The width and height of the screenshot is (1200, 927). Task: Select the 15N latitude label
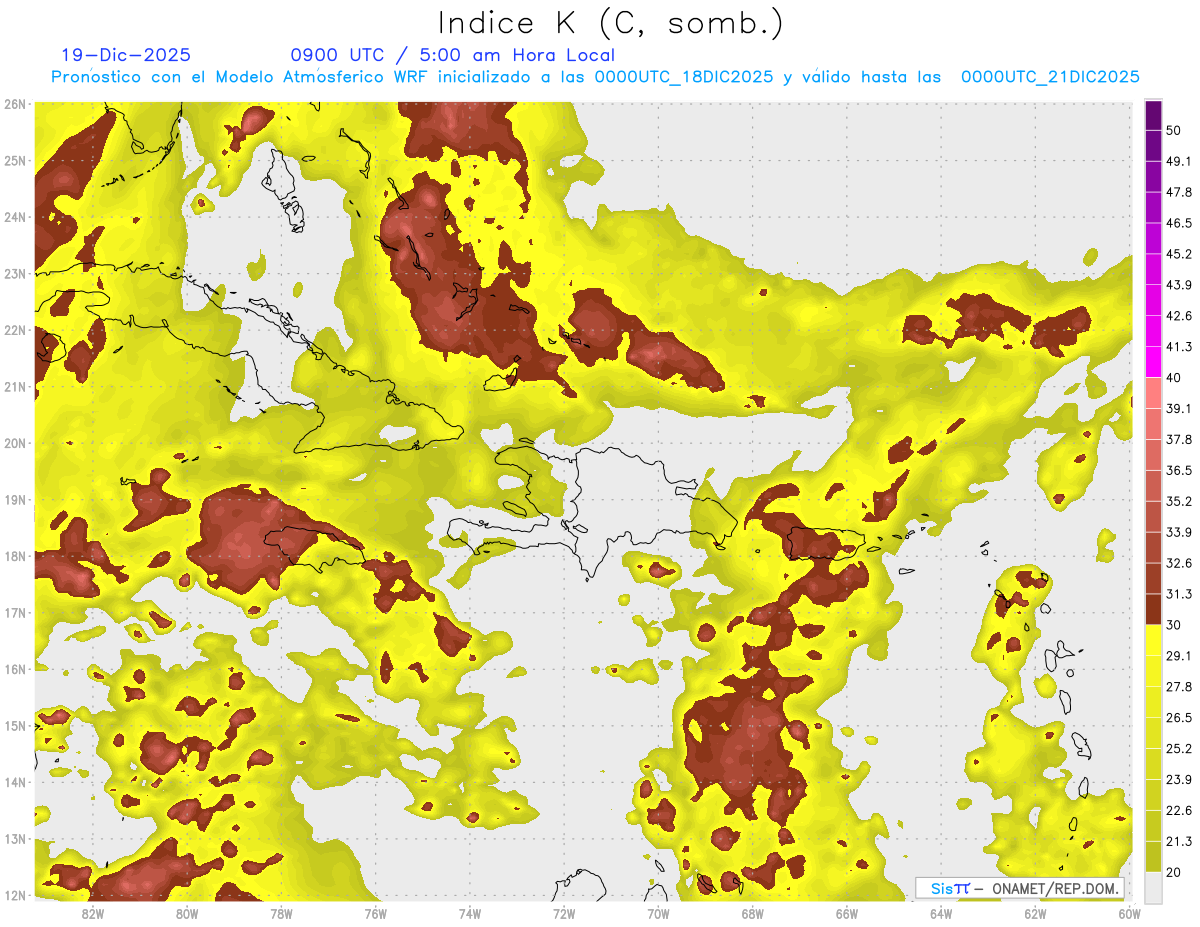point(15,726)
